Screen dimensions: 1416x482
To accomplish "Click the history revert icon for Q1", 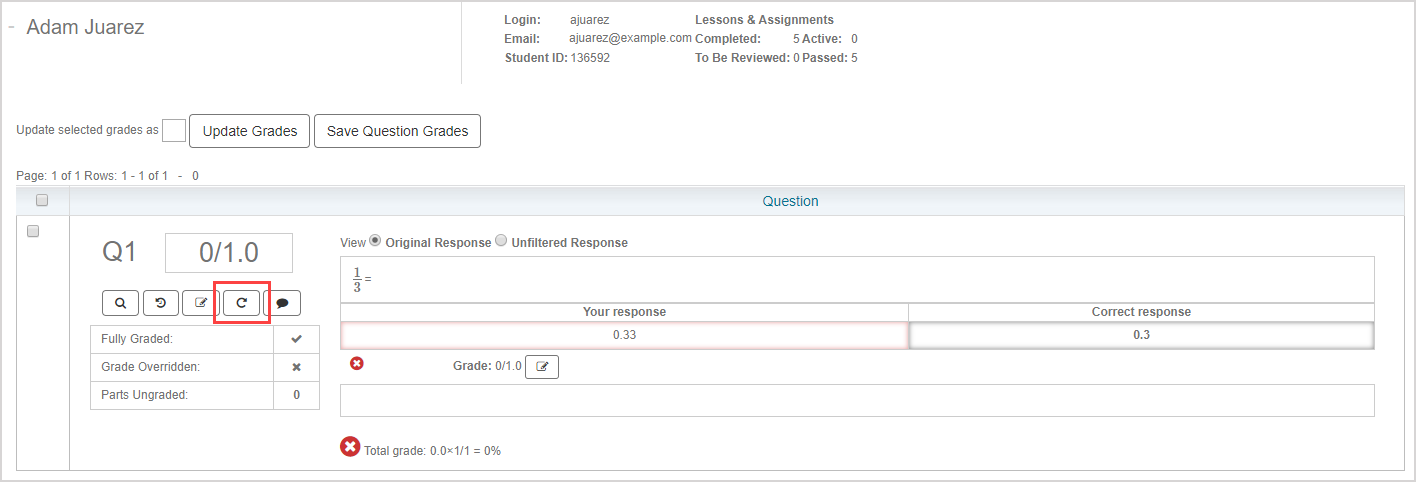I will (x=161, y=303).
